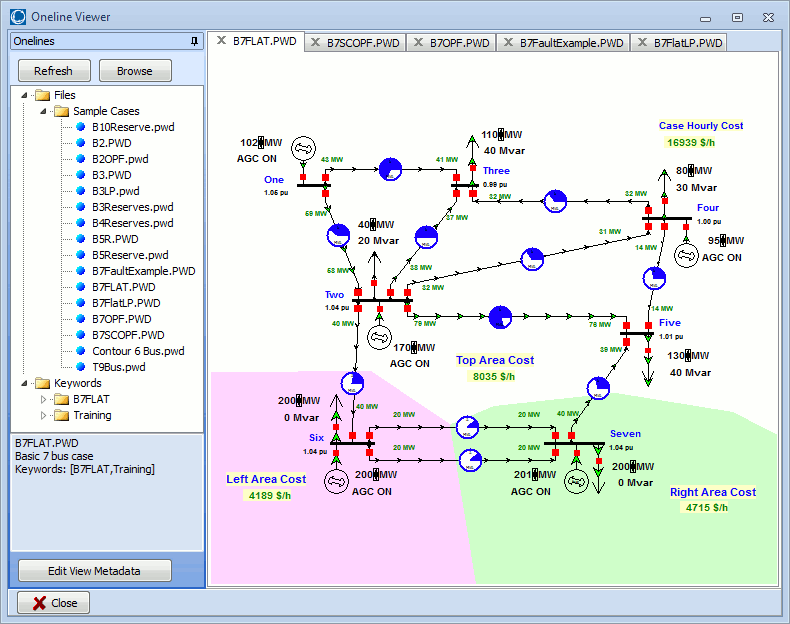Click the pie chart on line One–Three

(x=389, y=170)
